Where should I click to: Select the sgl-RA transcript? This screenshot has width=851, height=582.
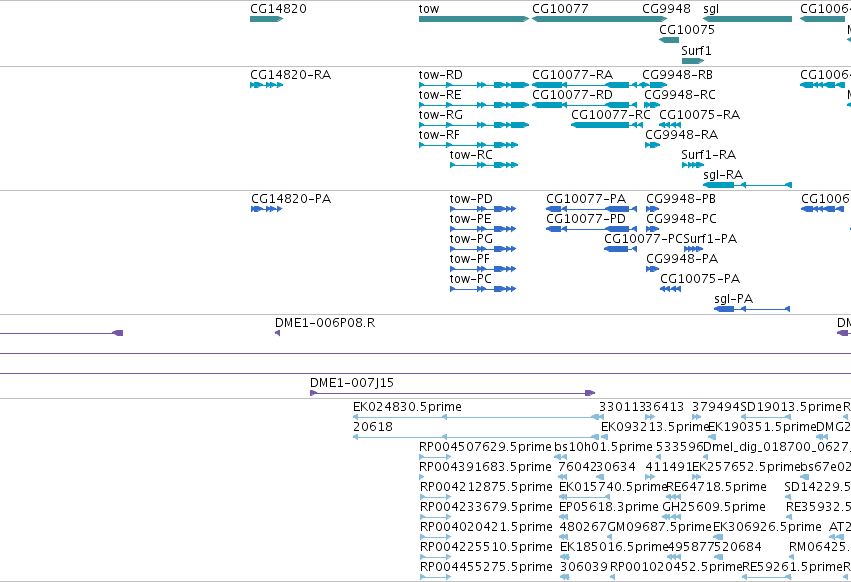pos(747,185)
